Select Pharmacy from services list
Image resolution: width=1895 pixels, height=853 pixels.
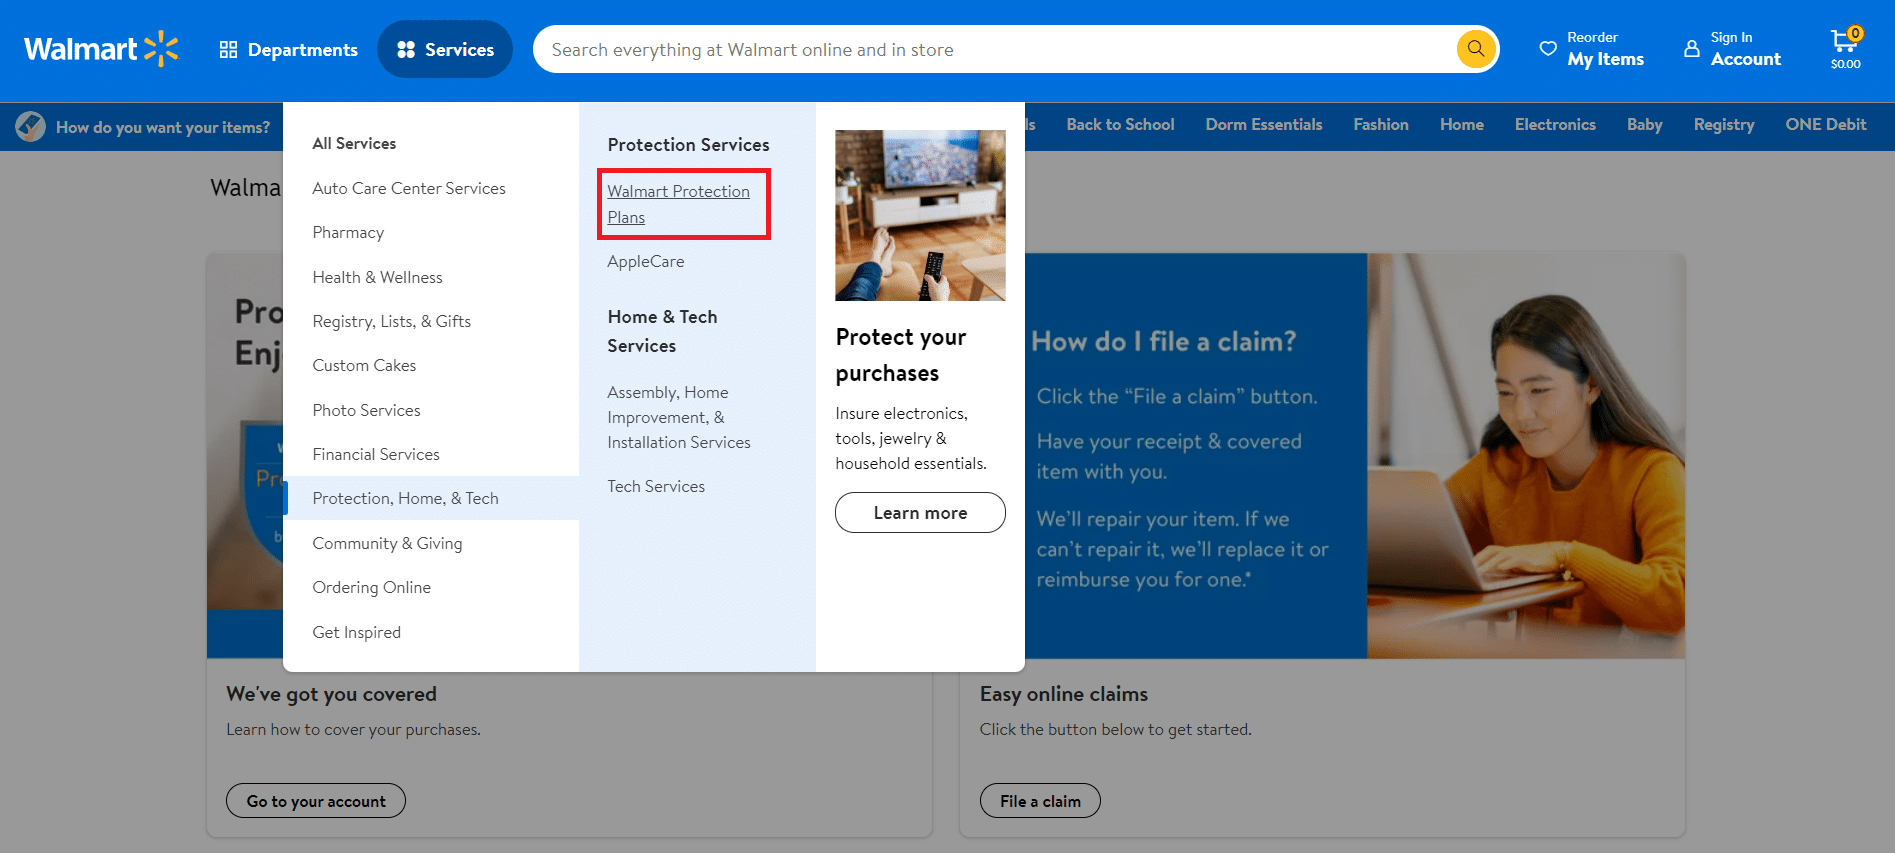pos(348,232)
